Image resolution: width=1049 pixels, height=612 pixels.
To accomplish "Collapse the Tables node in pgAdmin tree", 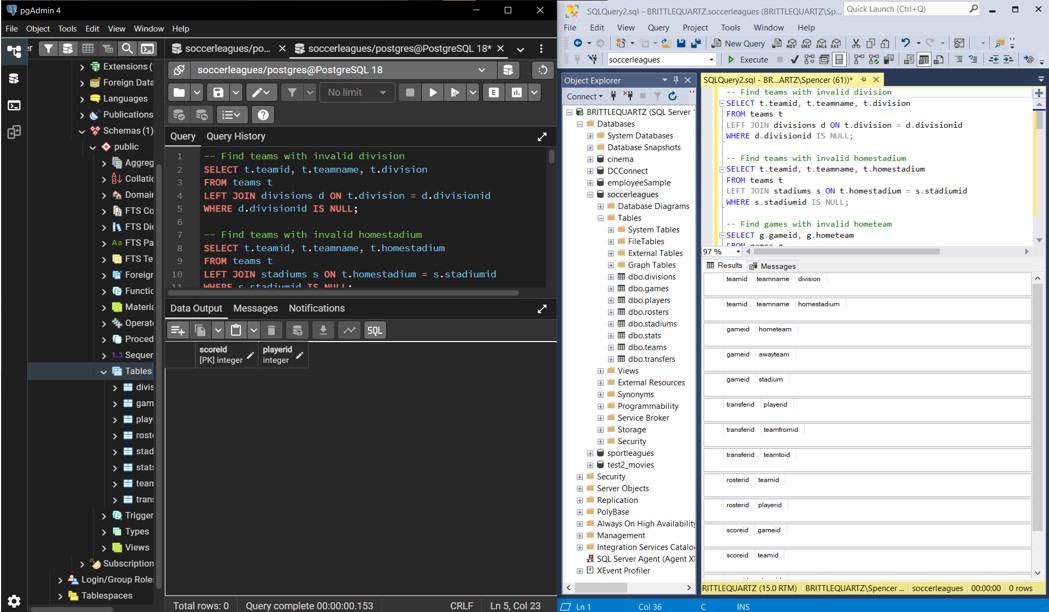I will click(x=104, y=371).
